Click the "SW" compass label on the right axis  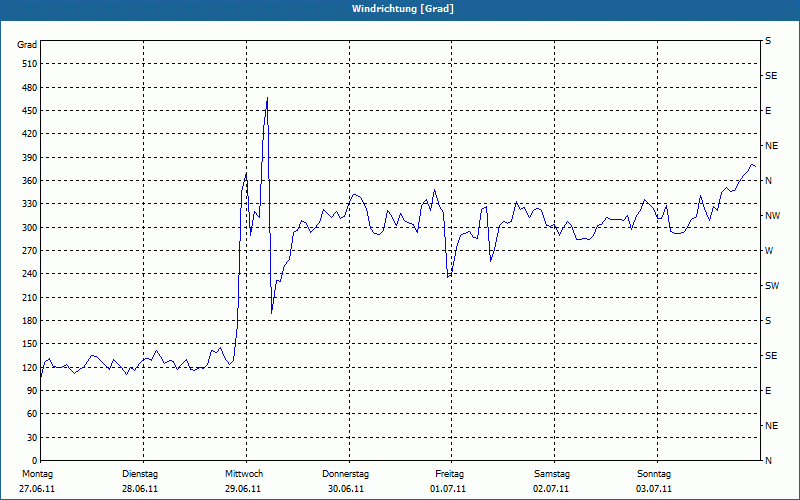pos(772,286)
